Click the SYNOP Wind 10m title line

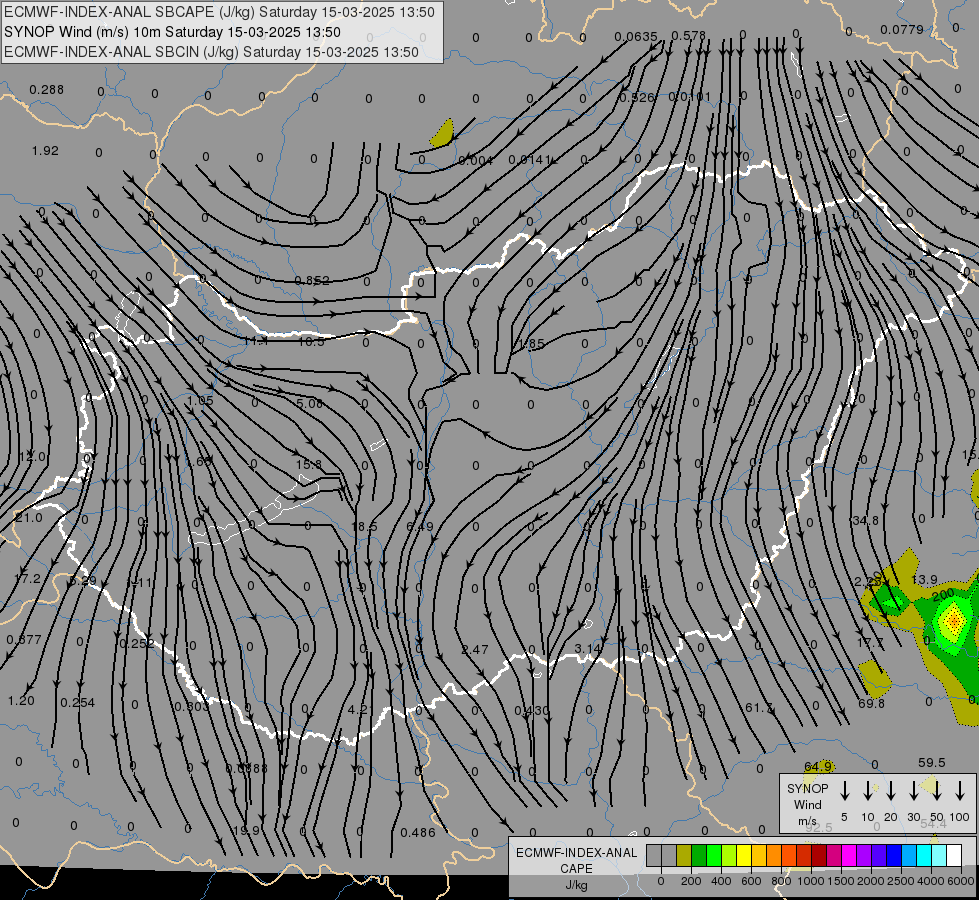pyautogui.click(x=172, y=32)
